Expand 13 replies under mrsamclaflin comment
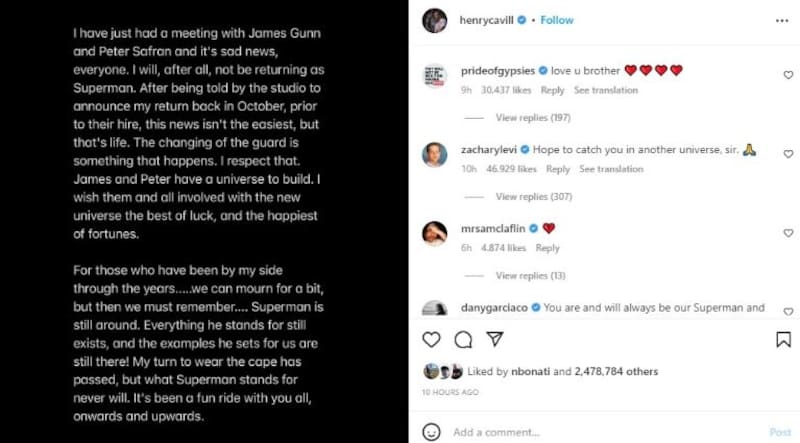This screenshot has width=800, height=443. (530, 276)
